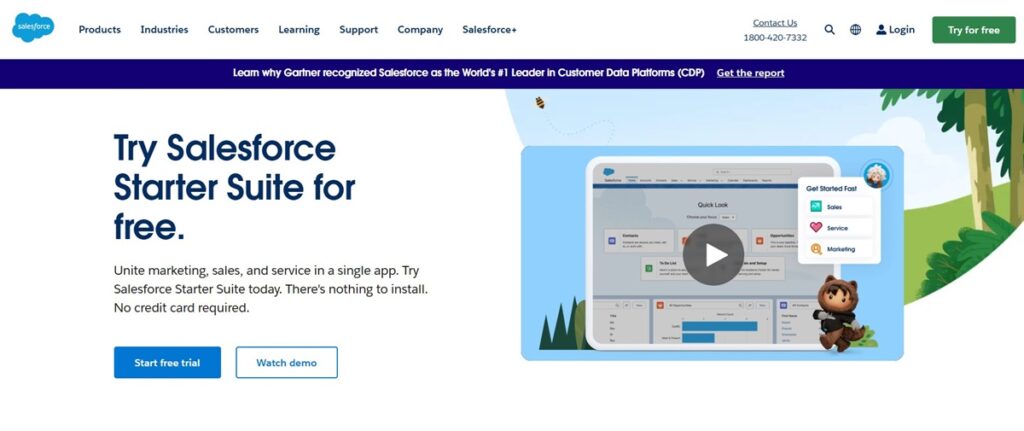Click the Get Started Fast label
The image size is (1024, 431).
[x=831, y=188]
